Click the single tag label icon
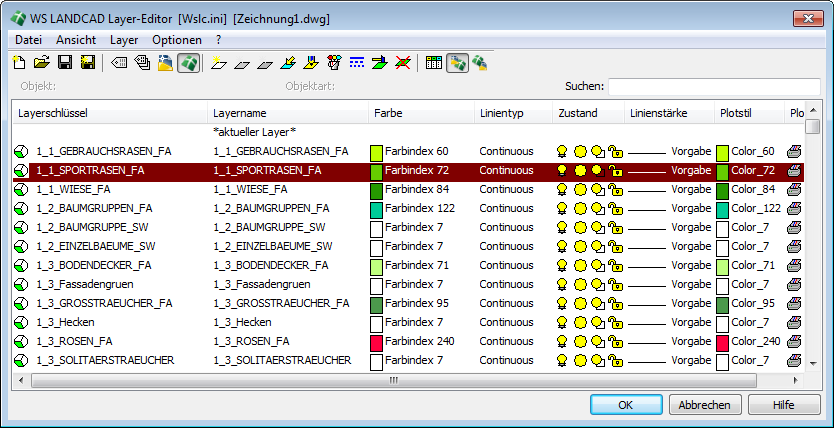Screen dimensions: 834x428 120,63
